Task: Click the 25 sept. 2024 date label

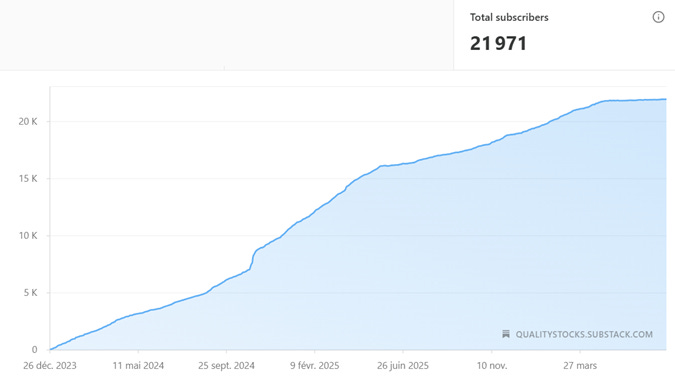Action: [x=226, y=366]
